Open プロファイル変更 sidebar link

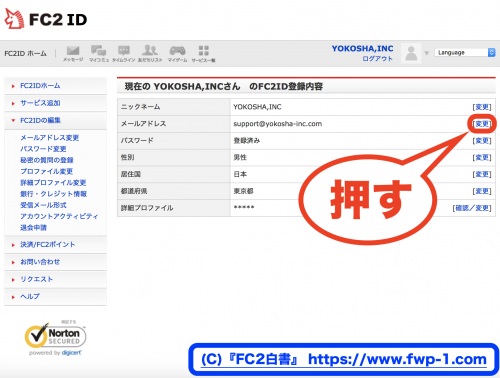tap(46, 171)
